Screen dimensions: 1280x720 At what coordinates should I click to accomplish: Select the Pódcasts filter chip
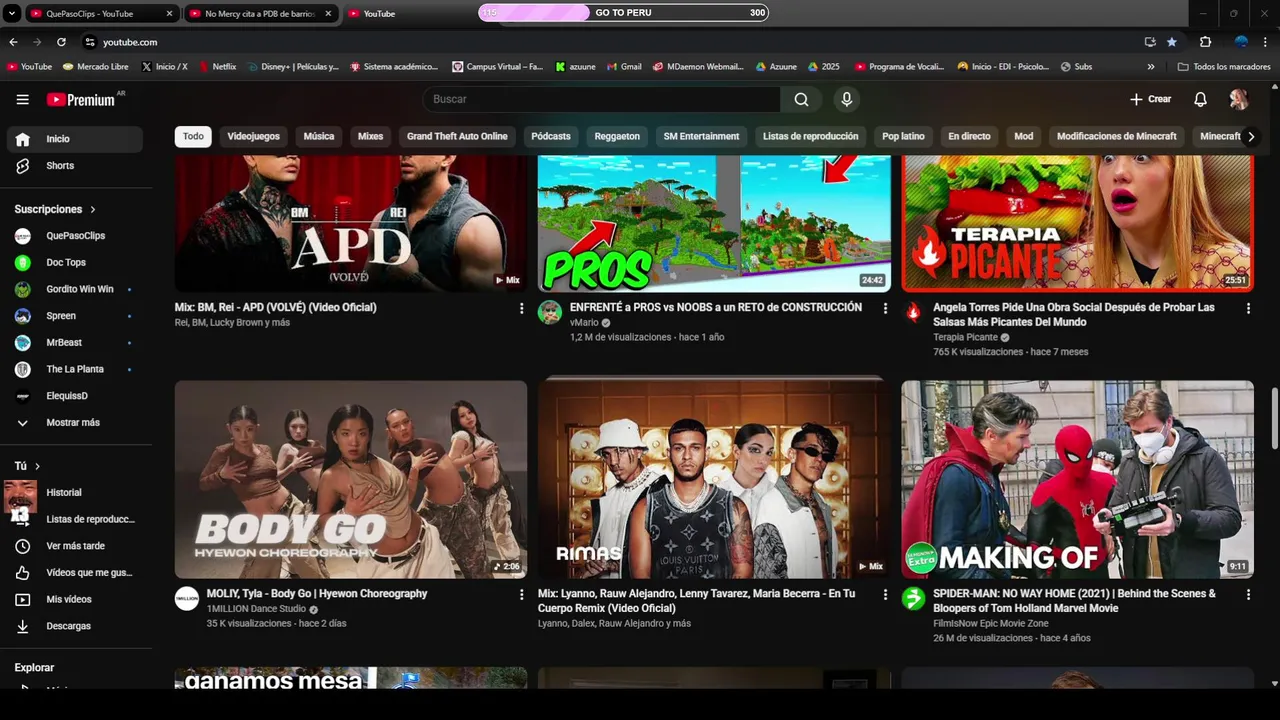click(x=551, y=136)
